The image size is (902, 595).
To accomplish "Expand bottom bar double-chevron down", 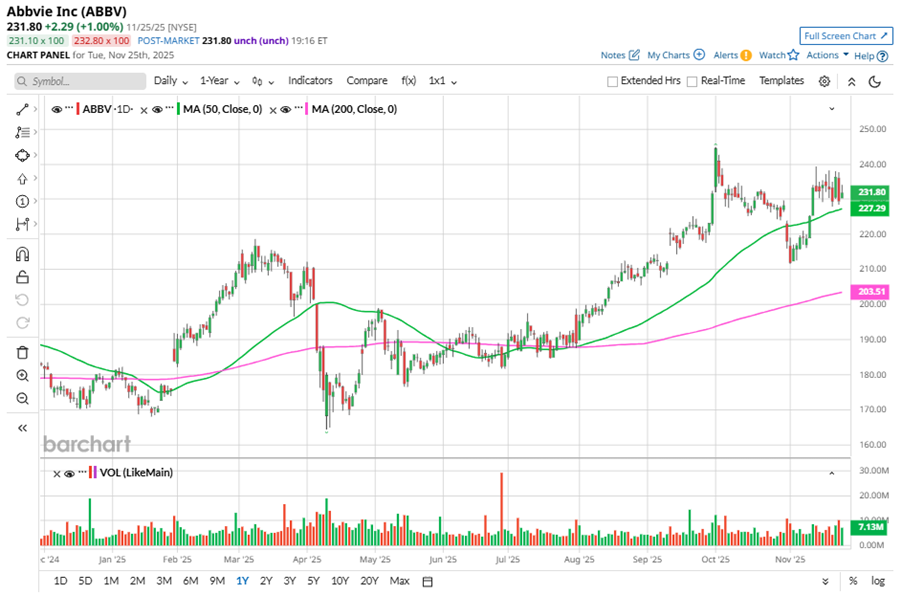I will (825, 582).
